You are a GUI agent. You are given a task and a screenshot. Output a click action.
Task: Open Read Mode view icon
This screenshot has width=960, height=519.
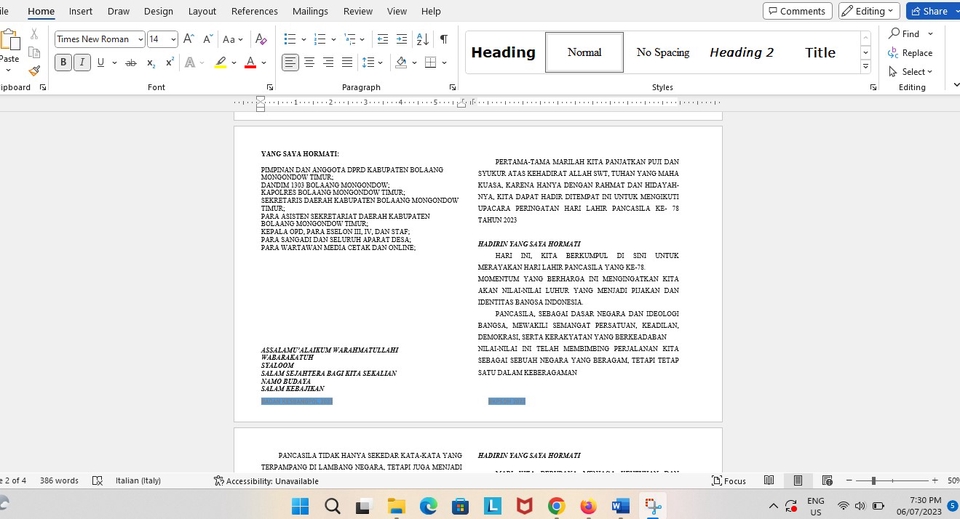(x=769, y=480)
